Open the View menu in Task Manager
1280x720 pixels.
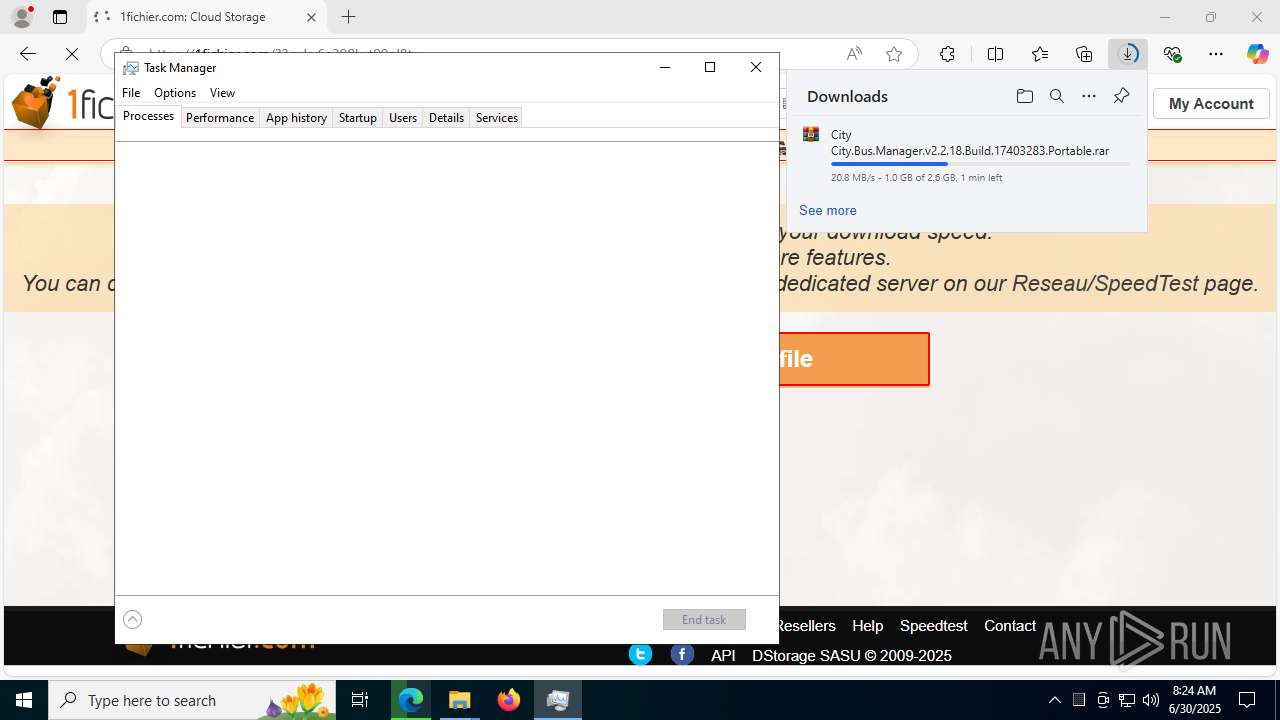coord(222,92)
